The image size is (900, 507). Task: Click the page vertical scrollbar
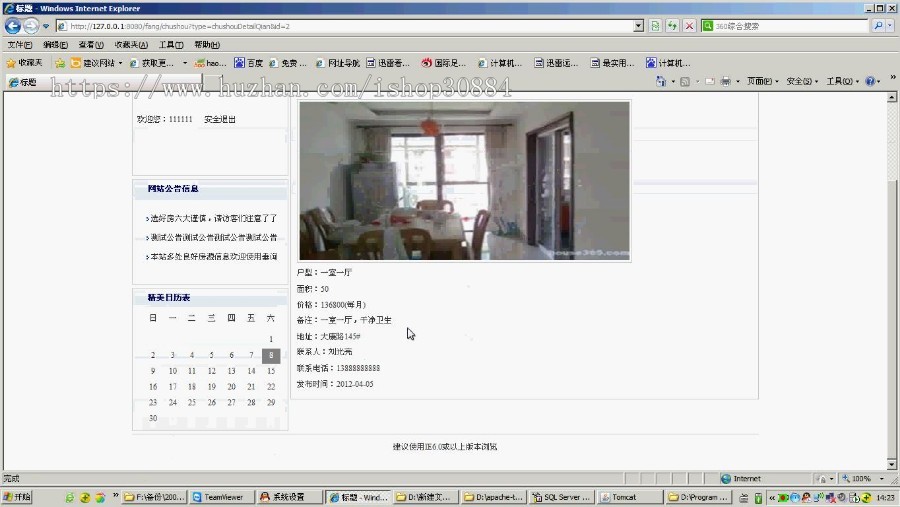coord(891,281)
